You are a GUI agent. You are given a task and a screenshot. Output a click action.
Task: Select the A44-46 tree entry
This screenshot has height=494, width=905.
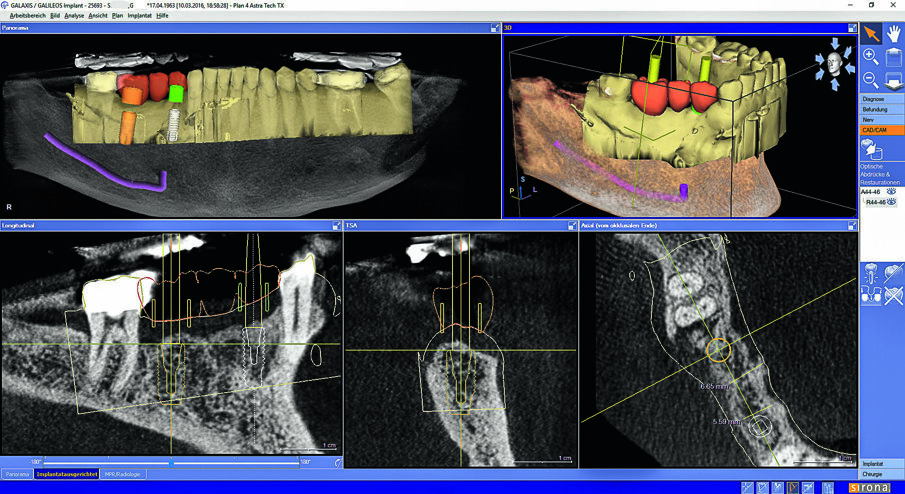[x=870, y=192]
